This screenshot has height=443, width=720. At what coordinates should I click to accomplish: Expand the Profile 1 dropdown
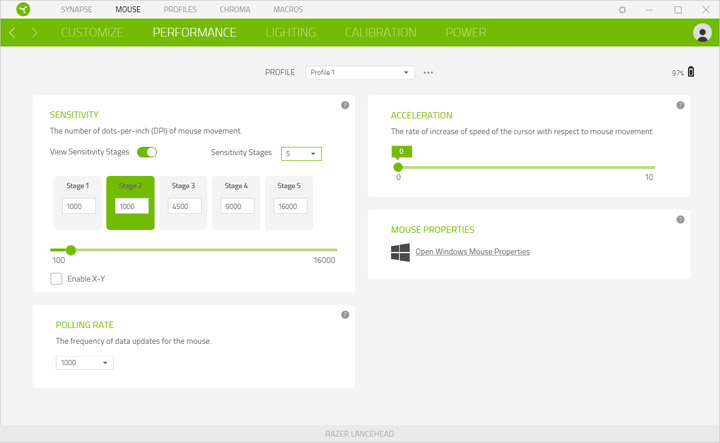tap(360, 73)
